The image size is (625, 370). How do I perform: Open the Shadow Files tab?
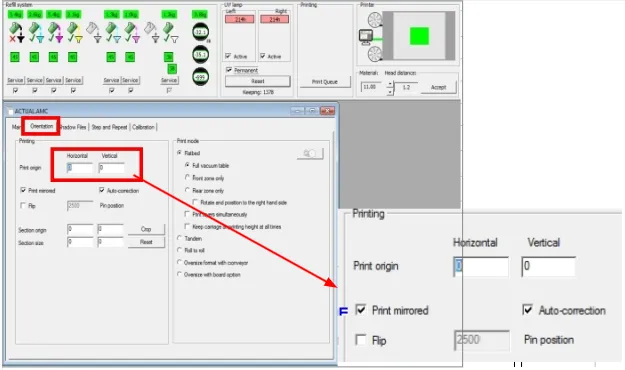pos(73,127)
